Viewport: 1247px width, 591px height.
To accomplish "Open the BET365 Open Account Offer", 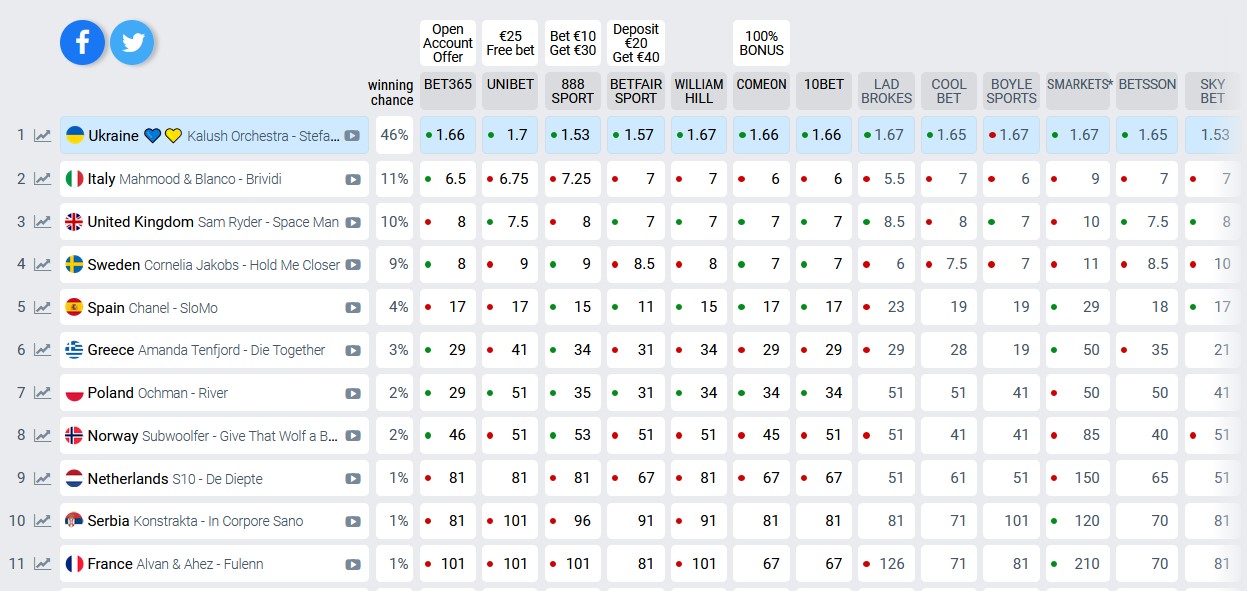I will (x=447, y=43).
